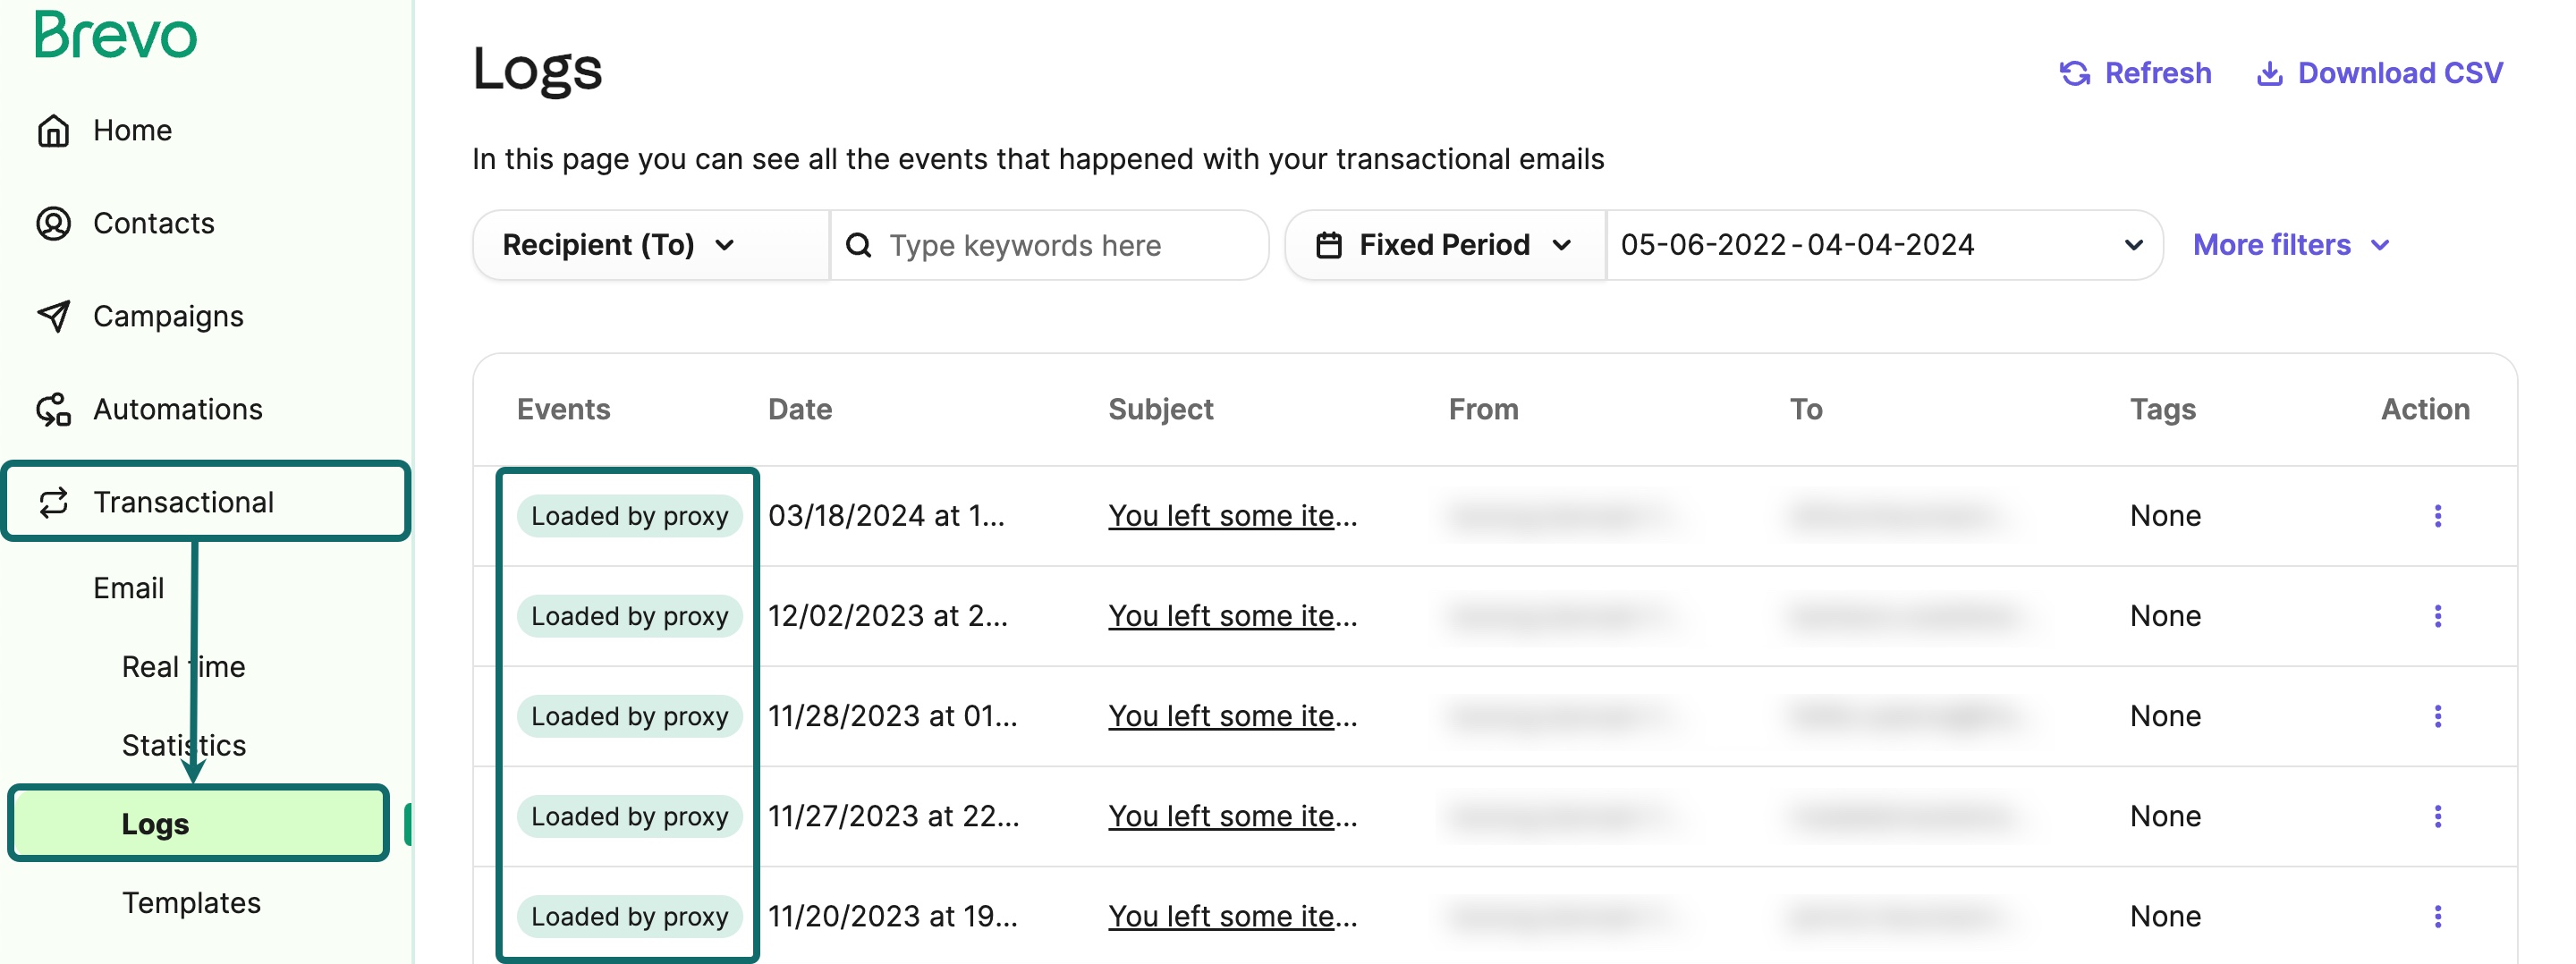
Task: Open Templates in the sidebar
Action: pos(191,902)
